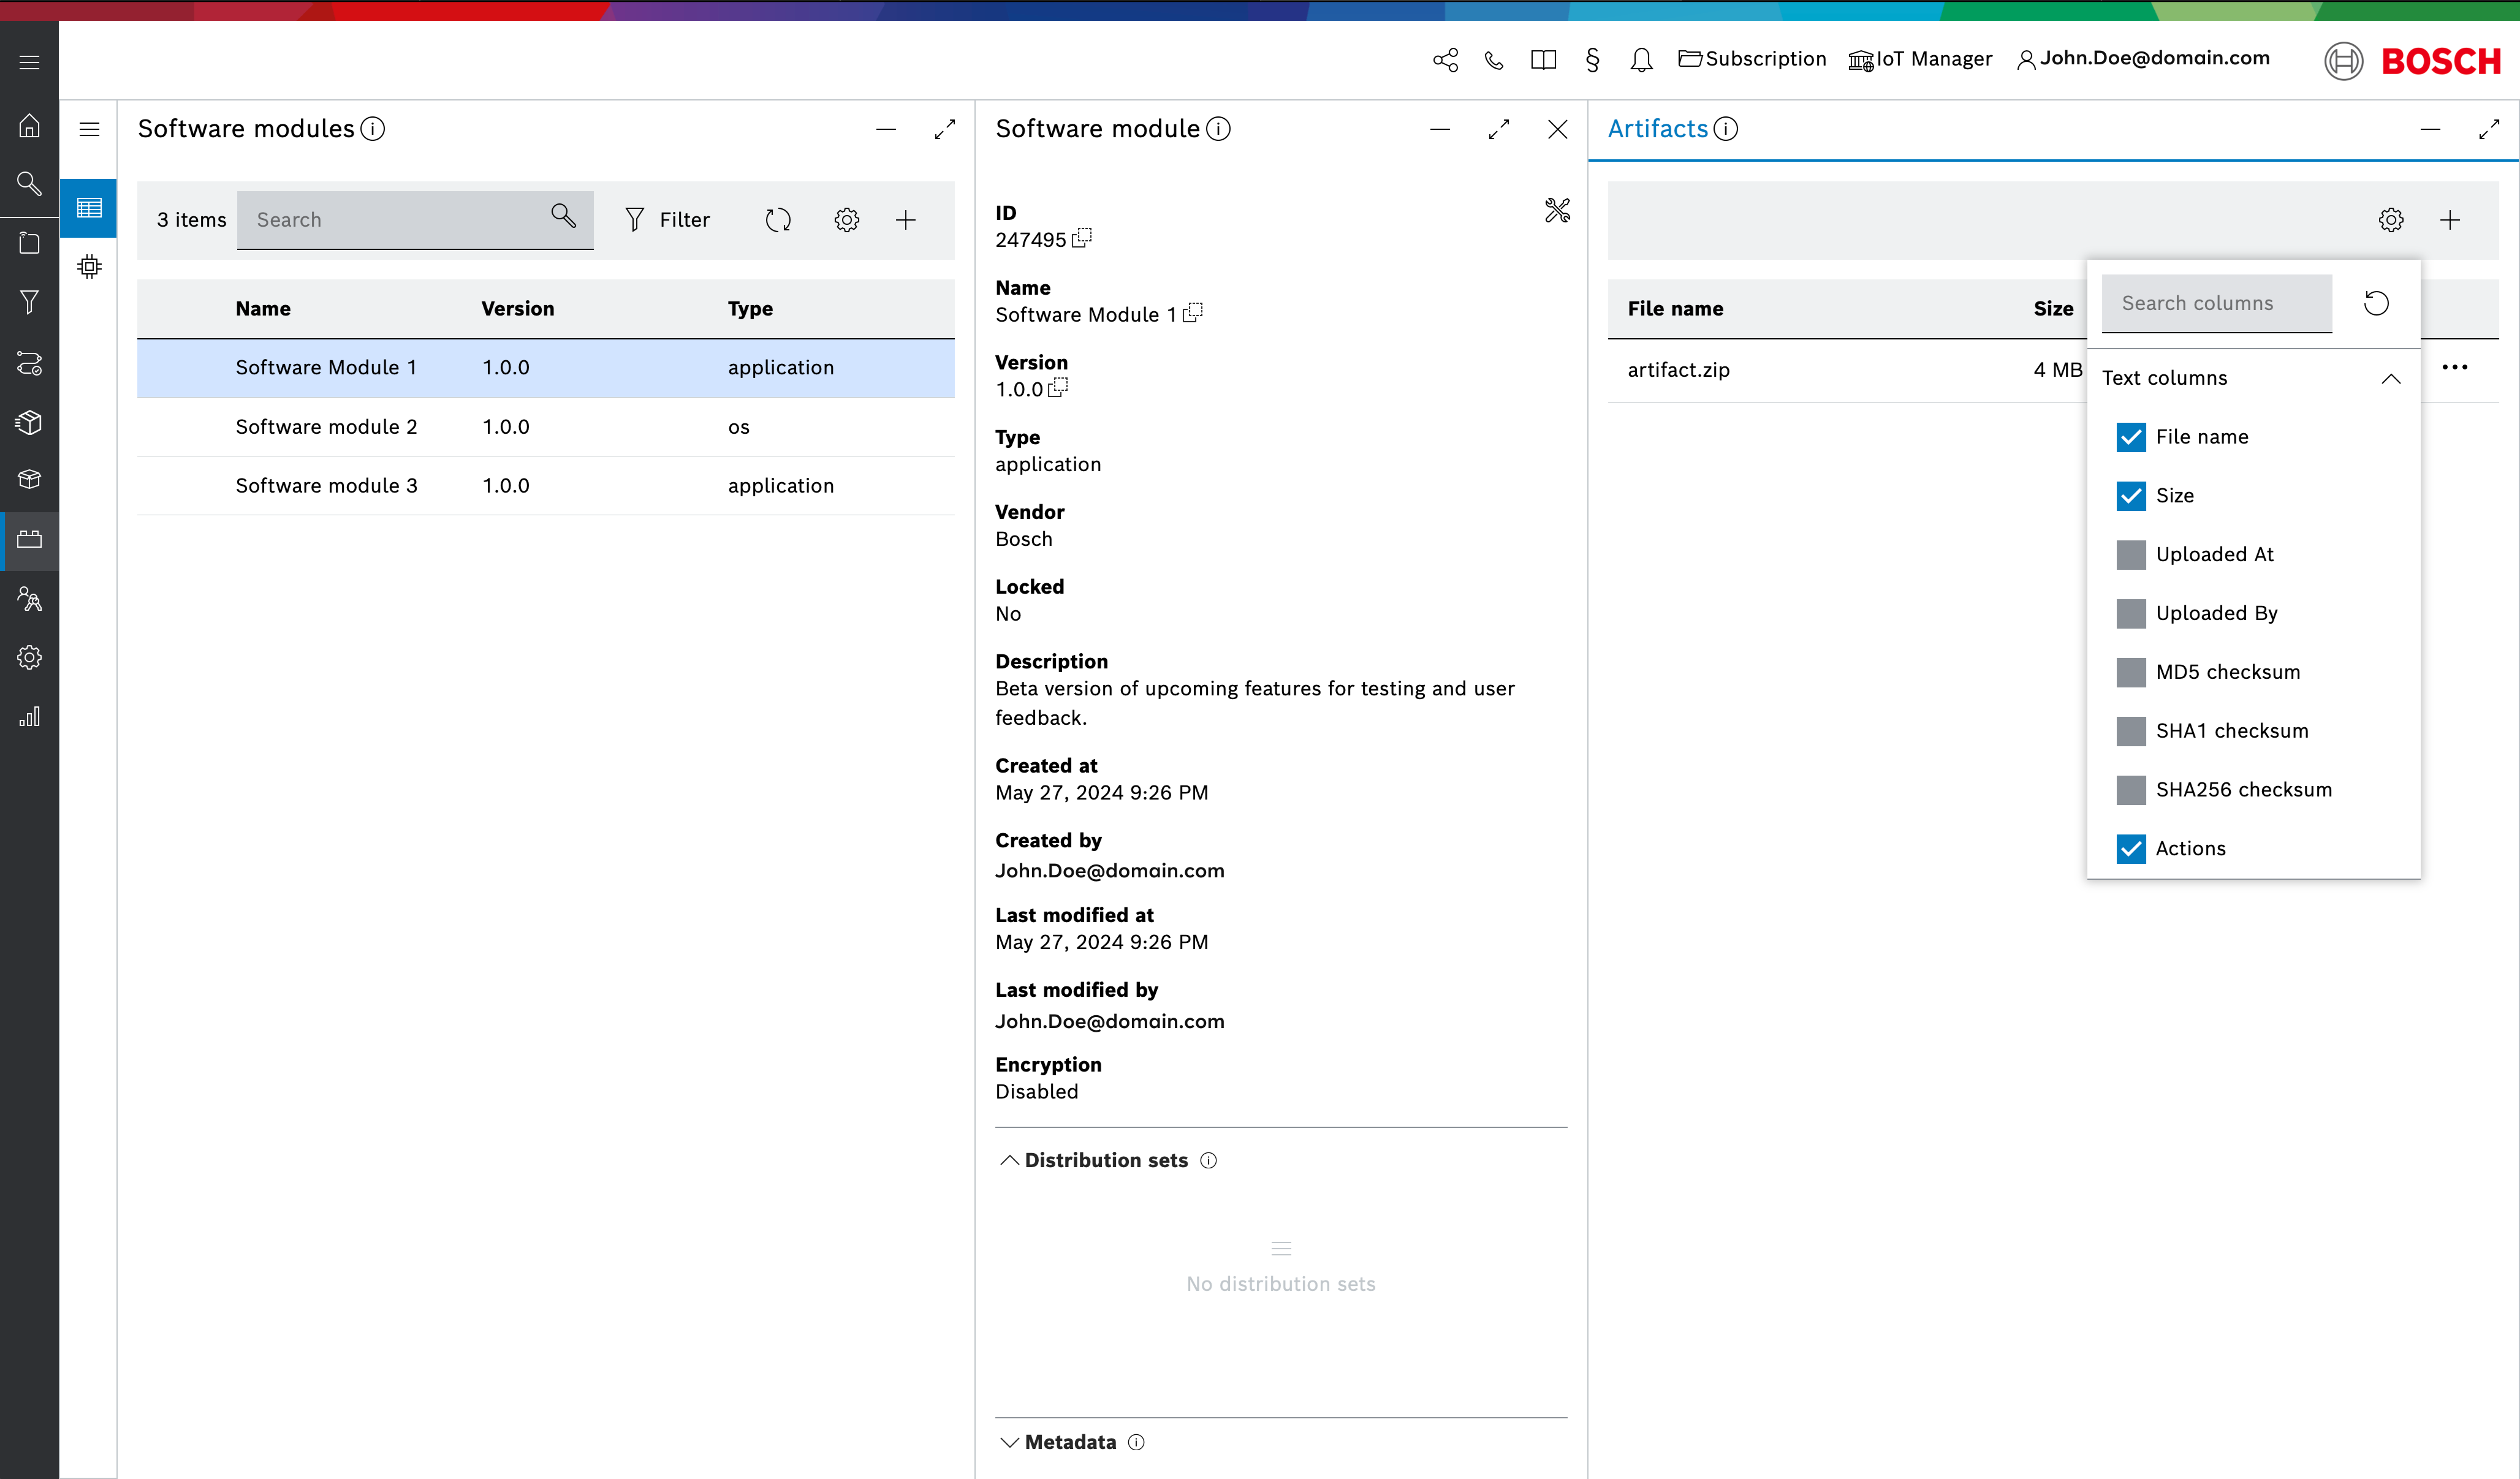
Task: Click the notification bell icon
Action: pyautogui.click(x=1641, y=60)
